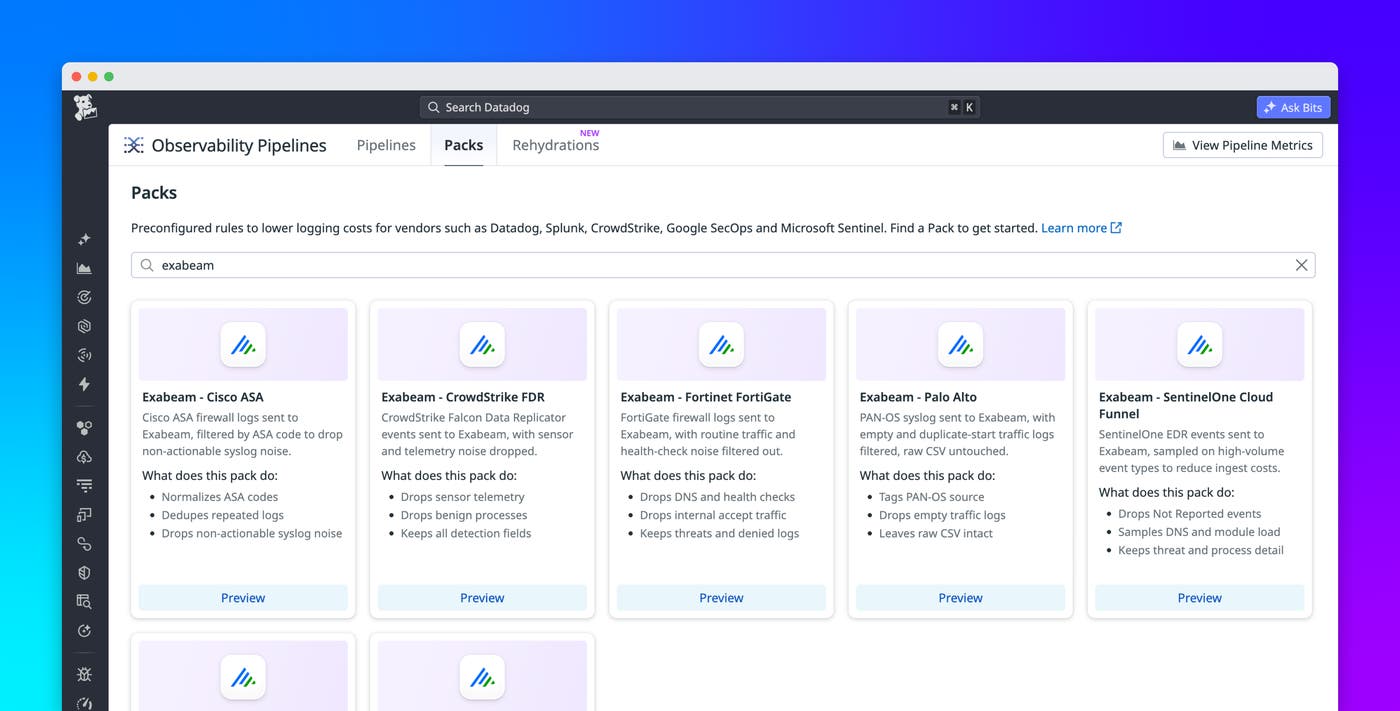Click the packs filter field containing exabeam
The width and height of the screenshot is (1400, 711).
pos(723,265)
